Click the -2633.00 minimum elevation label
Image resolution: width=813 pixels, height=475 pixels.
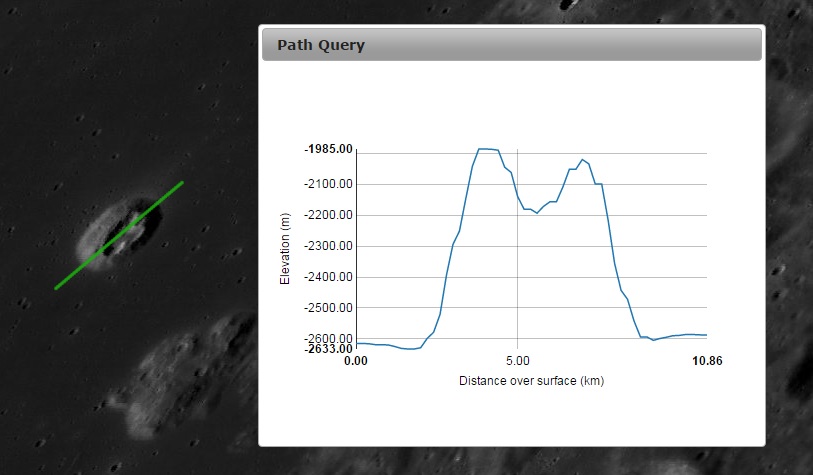point(328,349)
